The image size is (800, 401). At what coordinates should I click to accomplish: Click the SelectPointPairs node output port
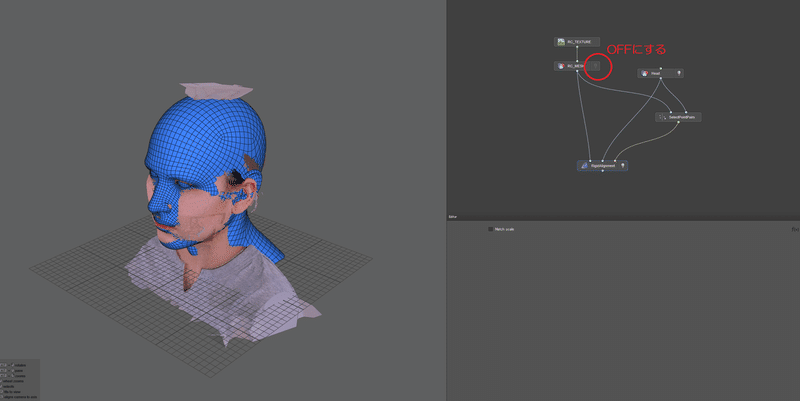pos(678,122)
